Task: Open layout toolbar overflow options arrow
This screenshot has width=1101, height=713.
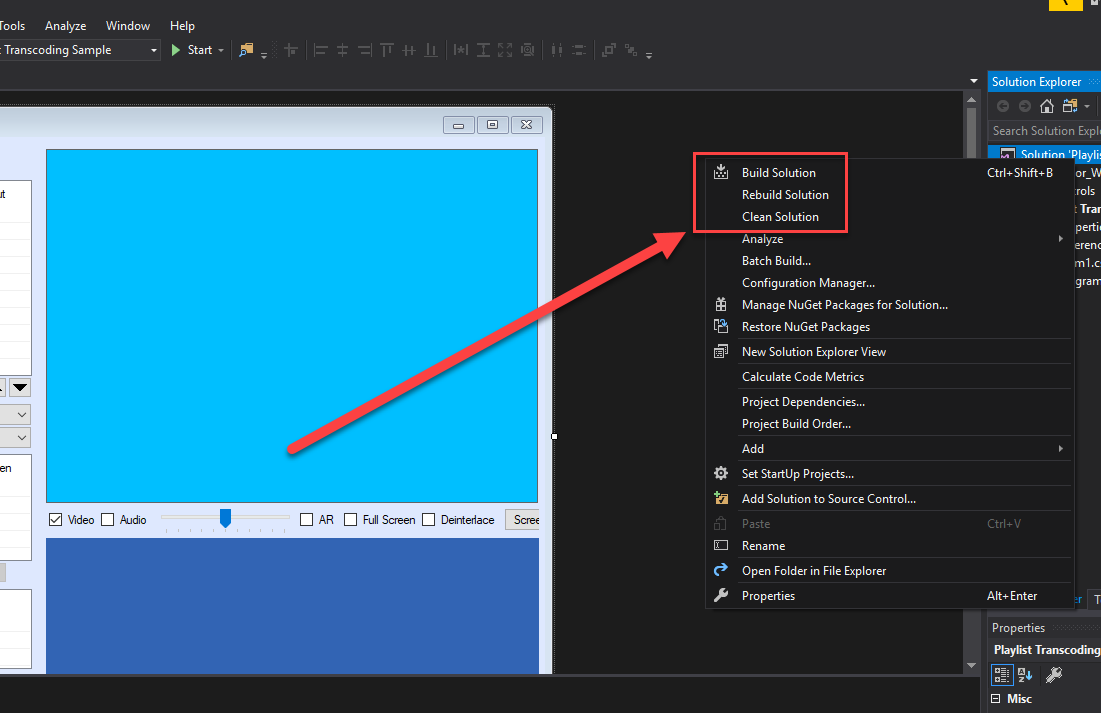Action: 649,55
